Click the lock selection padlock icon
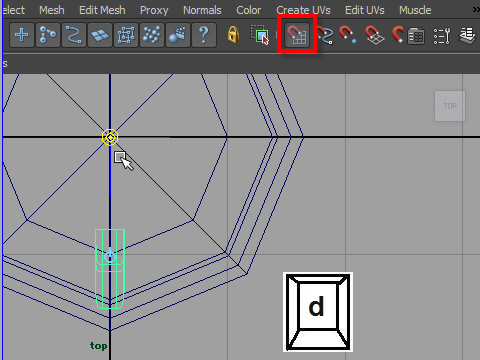Viewport: 480px width, 360px height. click(x=233, y=35)
